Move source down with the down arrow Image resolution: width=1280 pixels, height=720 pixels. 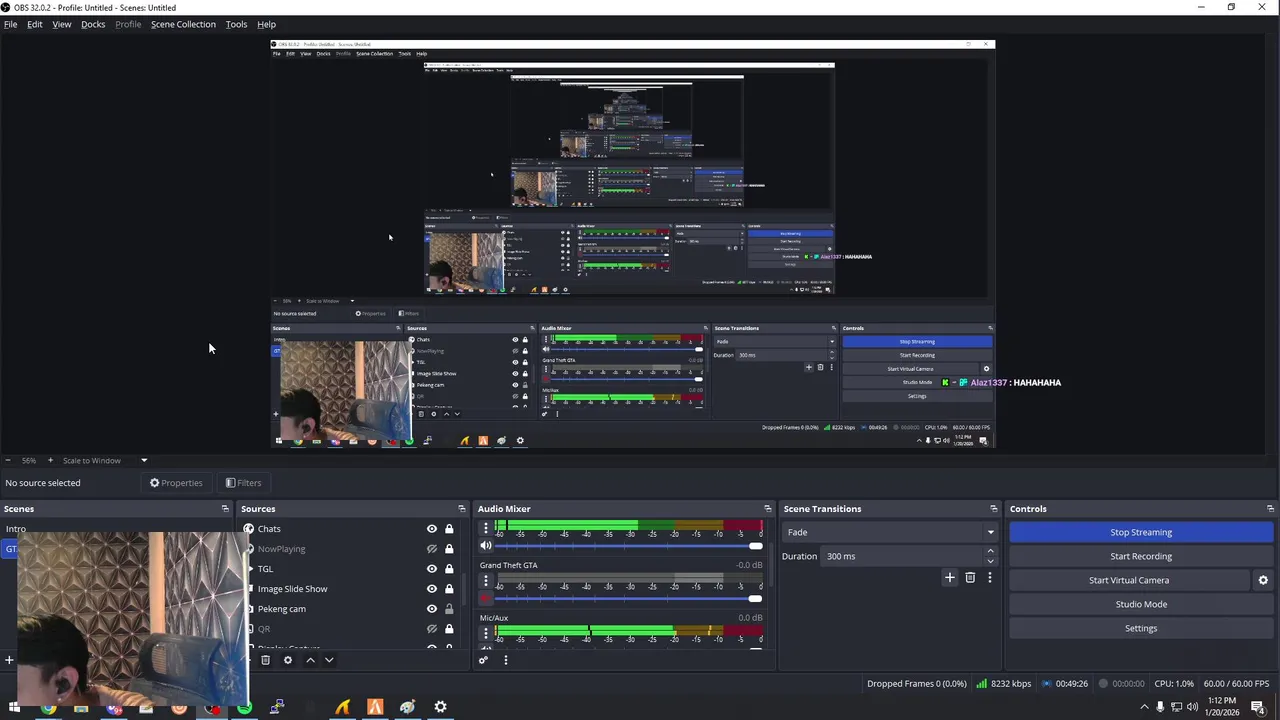(329, 660)
